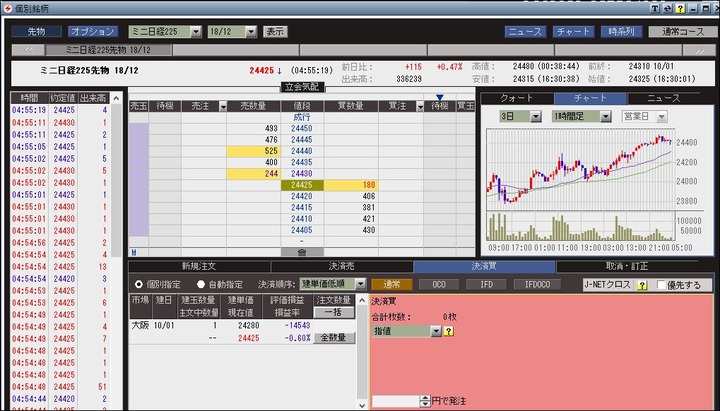
Task: Select the ミニ日経225先物 18/12 symbol tab
Action: (108, 50)
